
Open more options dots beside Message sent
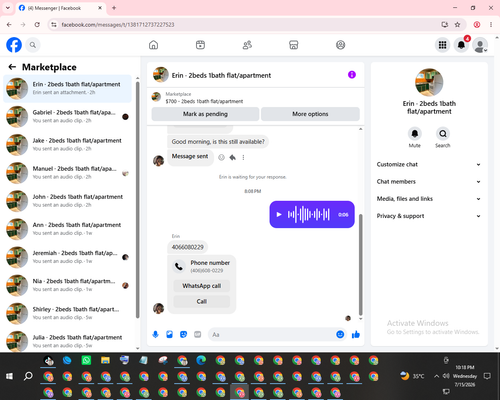tap(243, 157)
